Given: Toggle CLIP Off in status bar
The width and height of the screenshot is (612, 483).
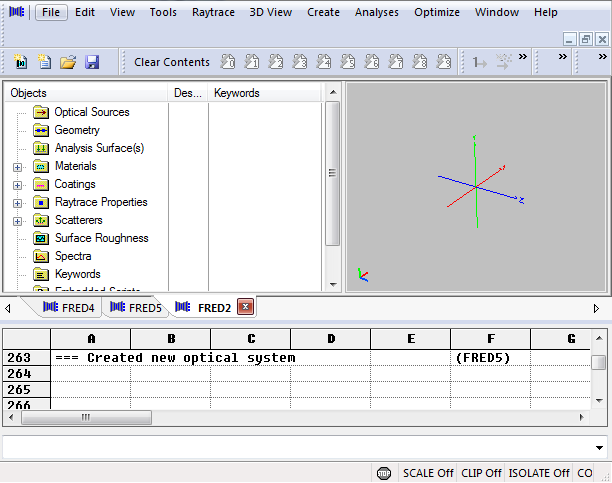Looking at the screenshot, I should [481, 473].
